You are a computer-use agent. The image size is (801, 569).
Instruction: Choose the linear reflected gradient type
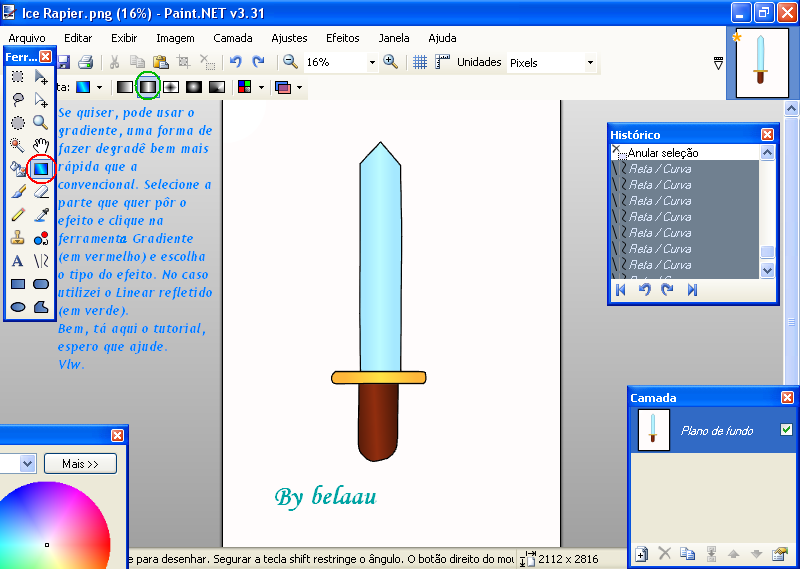(x=148, y=87)
